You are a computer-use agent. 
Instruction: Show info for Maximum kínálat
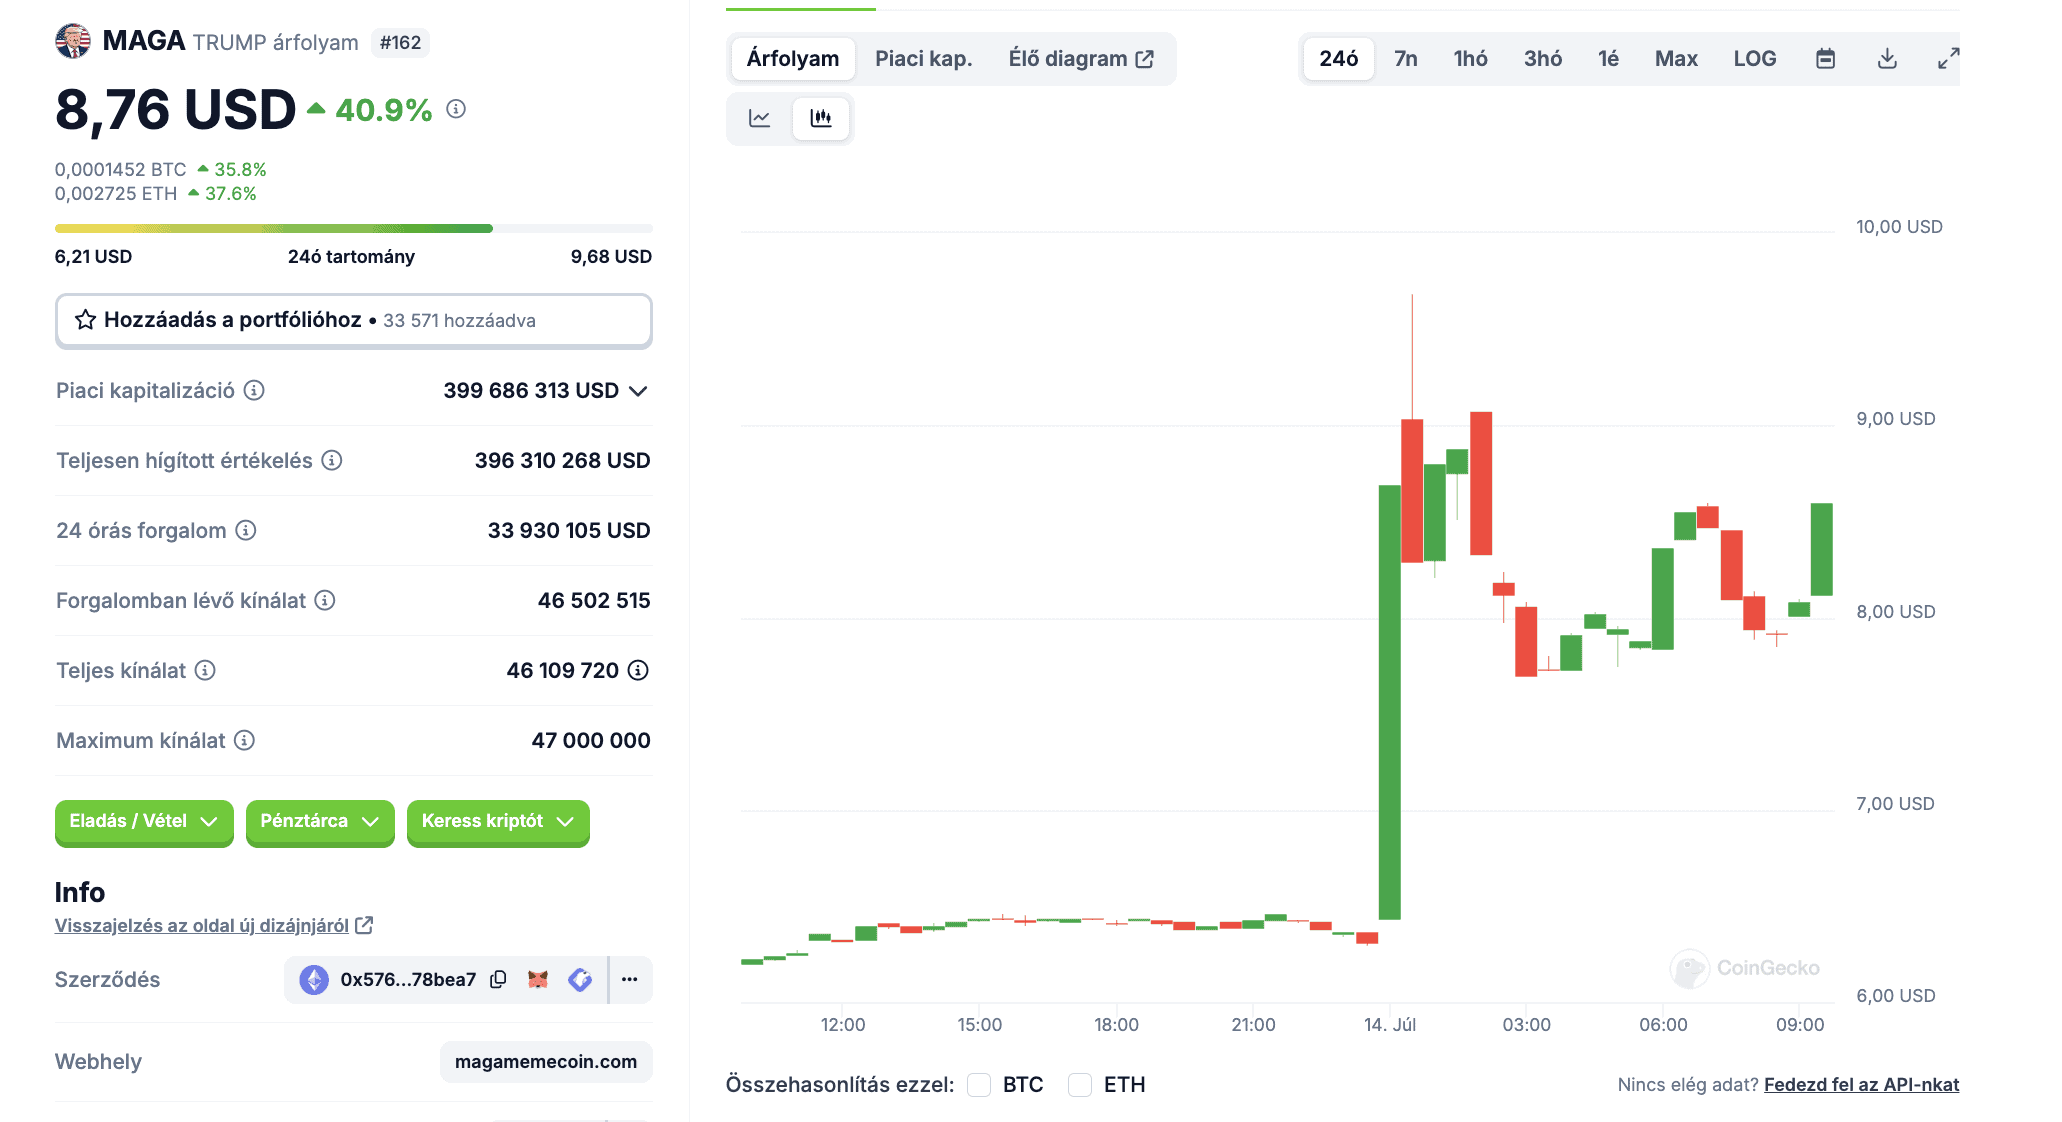[245, 740]
